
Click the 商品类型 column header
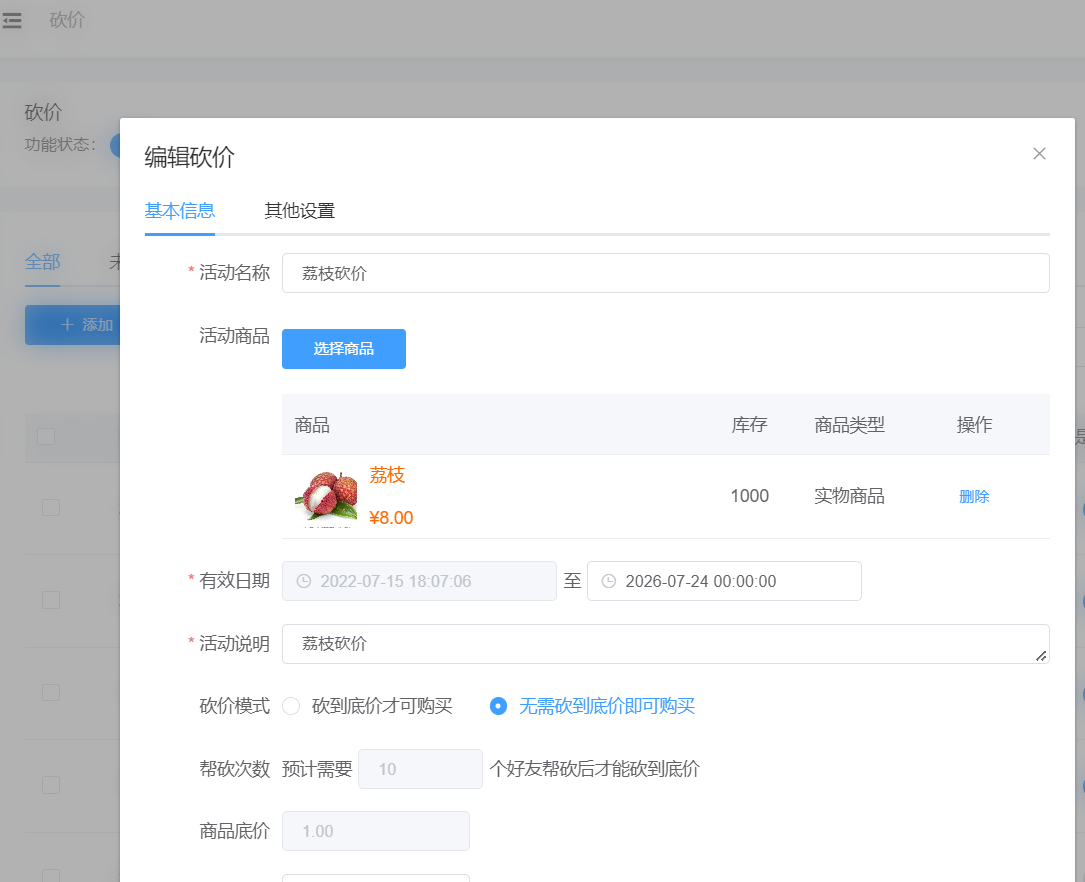click(850, 425)
